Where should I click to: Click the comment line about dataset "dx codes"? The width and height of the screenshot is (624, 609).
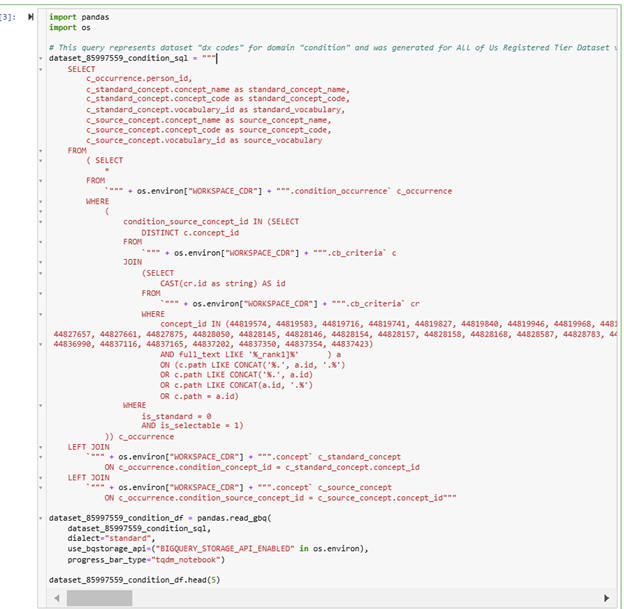[333, 48]
